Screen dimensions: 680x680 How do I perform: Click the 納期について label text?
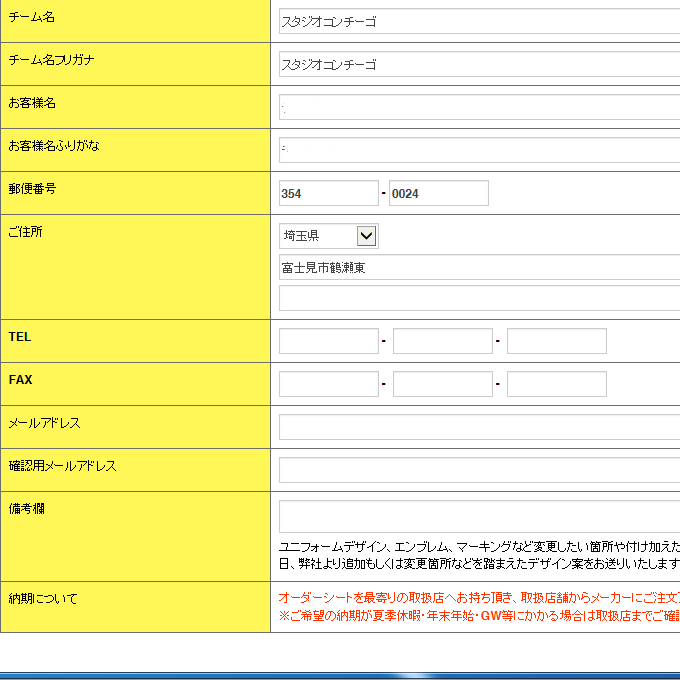pos(43,598)
